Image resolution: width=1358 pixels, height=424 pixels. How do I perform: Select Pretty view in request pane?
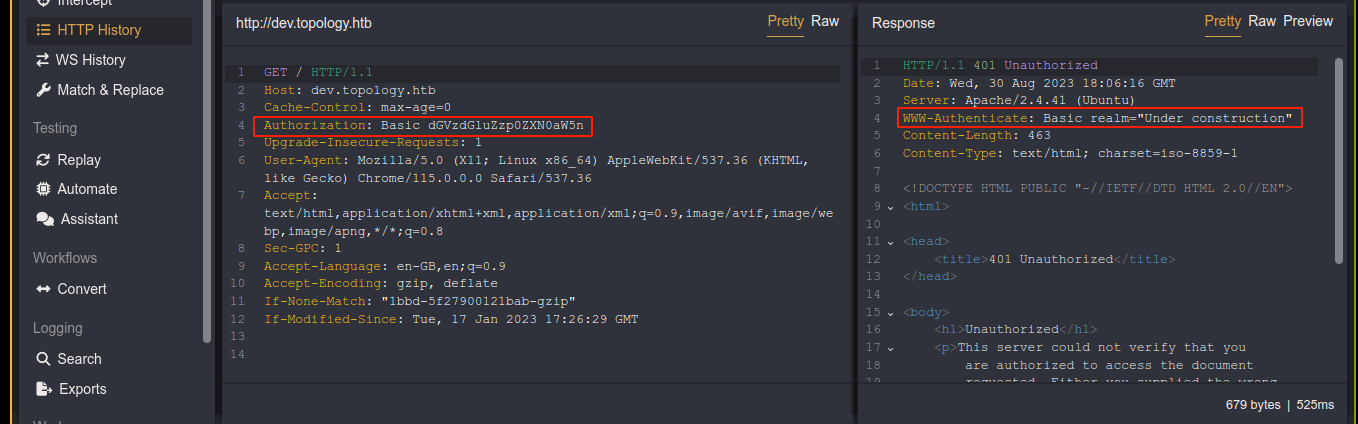pyautogui.click(x=785, y=21)
